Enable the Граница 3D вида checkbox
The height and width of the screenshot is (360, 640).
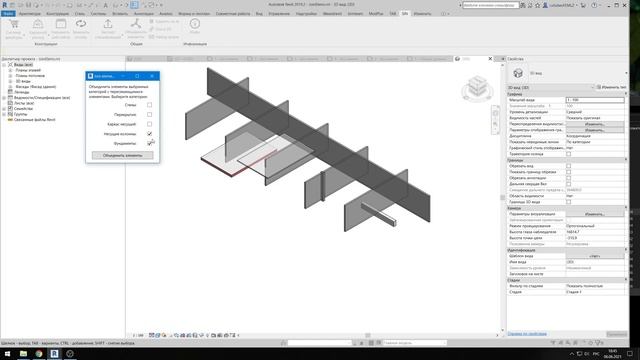point(568,202)
